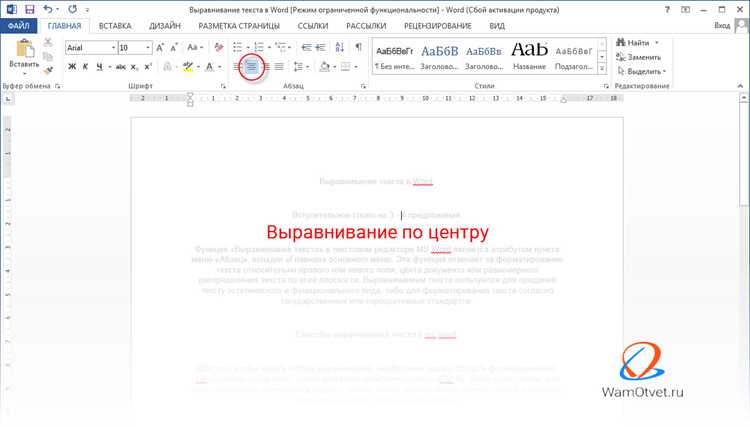Activate the Format Painter brush
The height and width of the screenshot is (427, 750).
pos(48,71)
